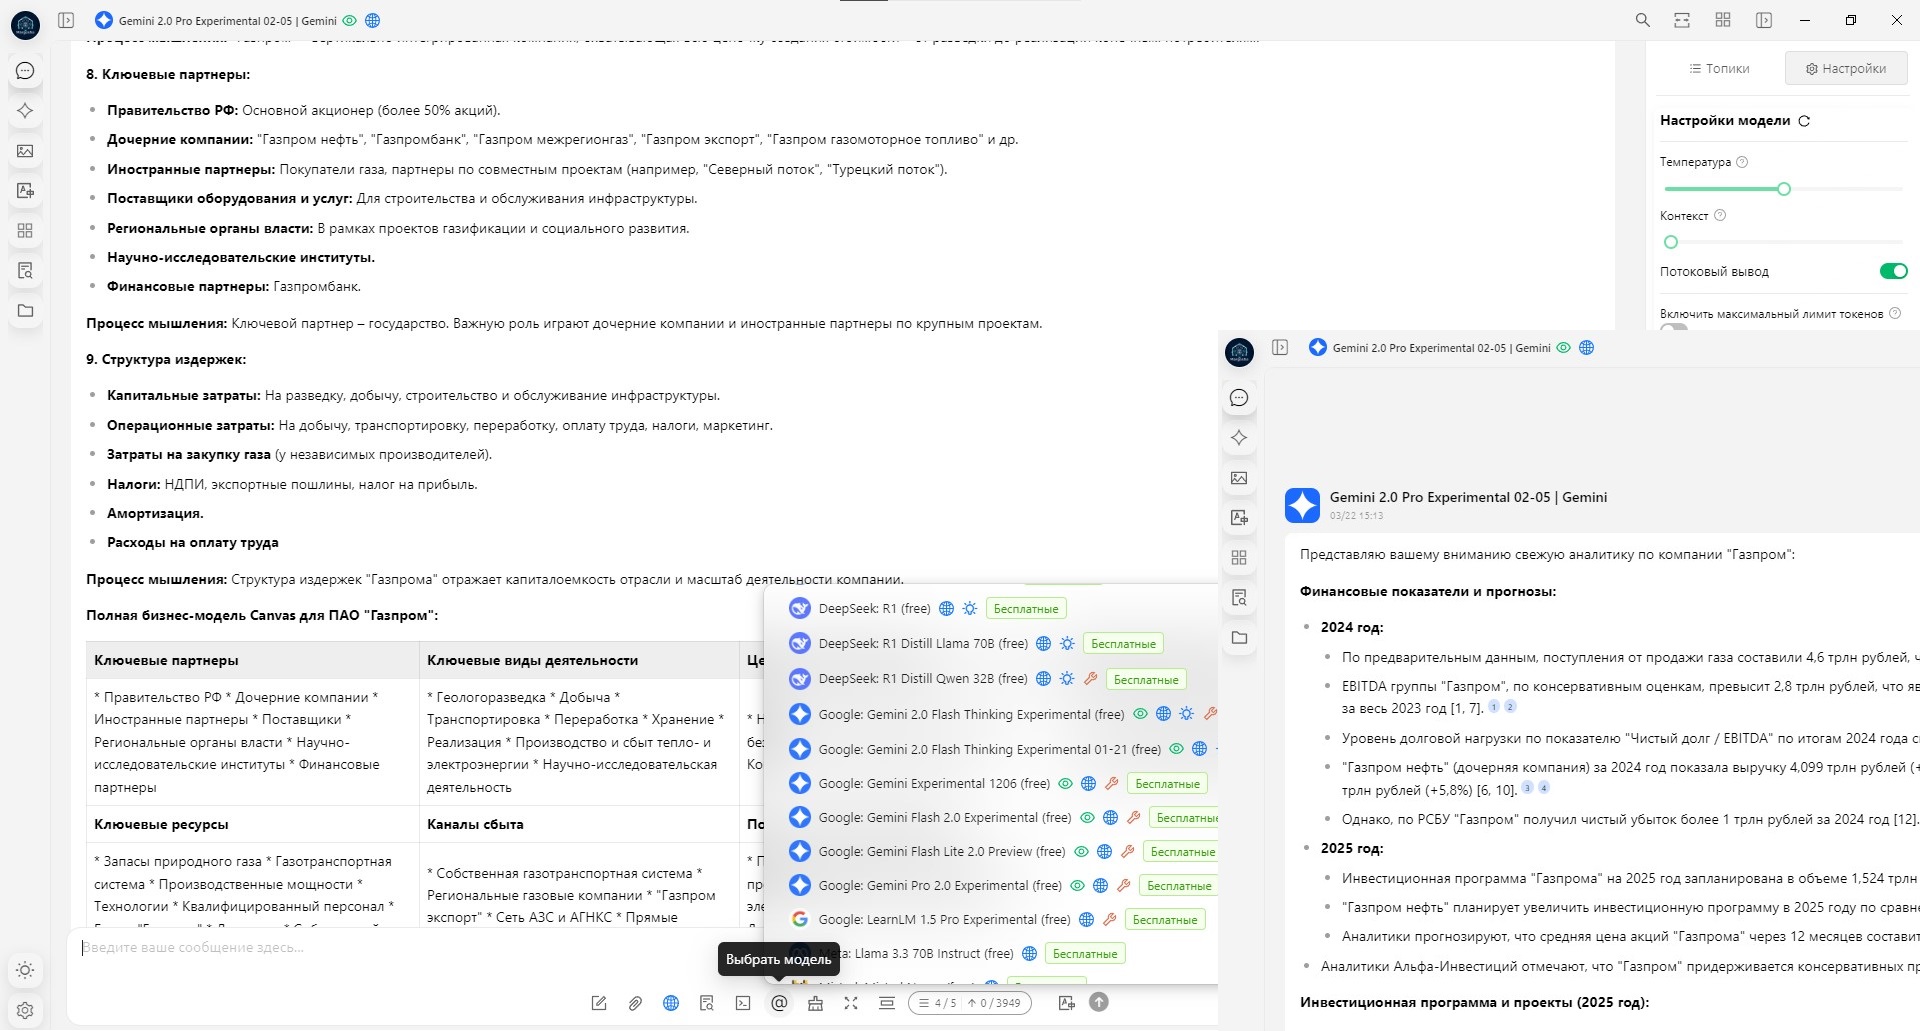Adjust the context slider handle
1920x1031 pixels.
click(1670, 242)
